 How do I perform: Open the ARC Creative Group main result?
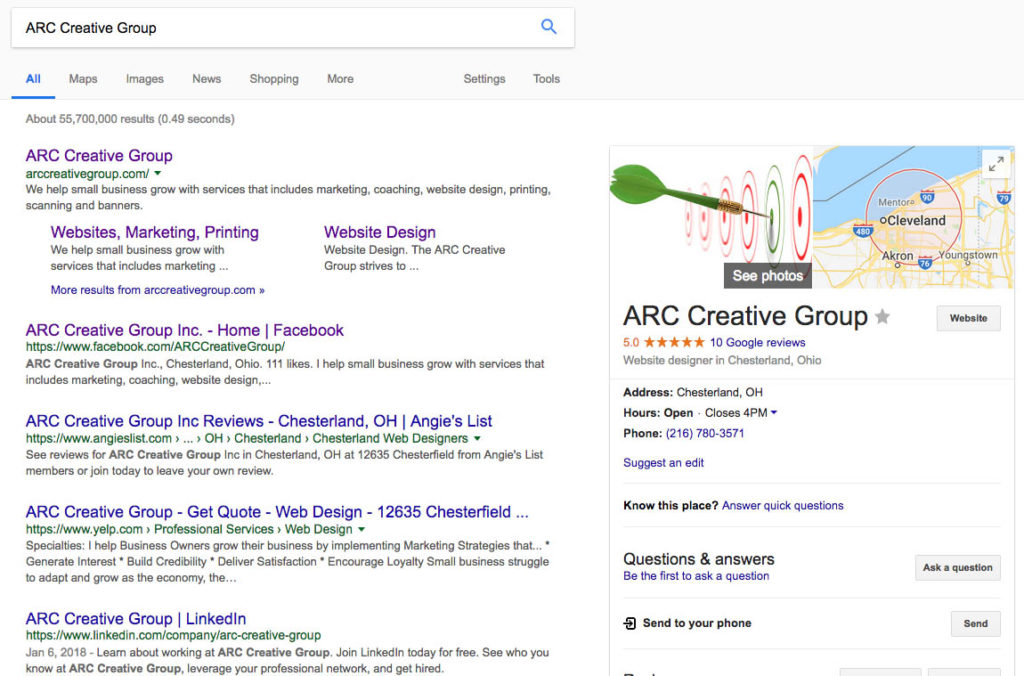[x=99, y=155]
